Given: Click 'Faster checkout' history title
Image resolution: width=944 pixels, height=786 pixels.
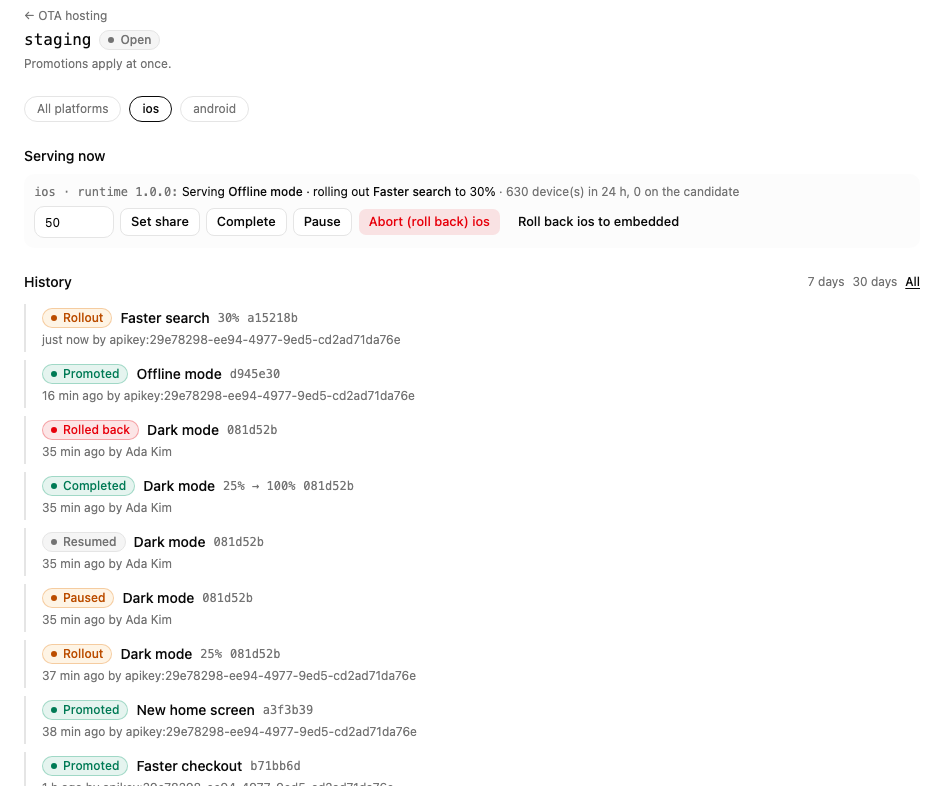Looking at the screenshot, I should [189, 766].
